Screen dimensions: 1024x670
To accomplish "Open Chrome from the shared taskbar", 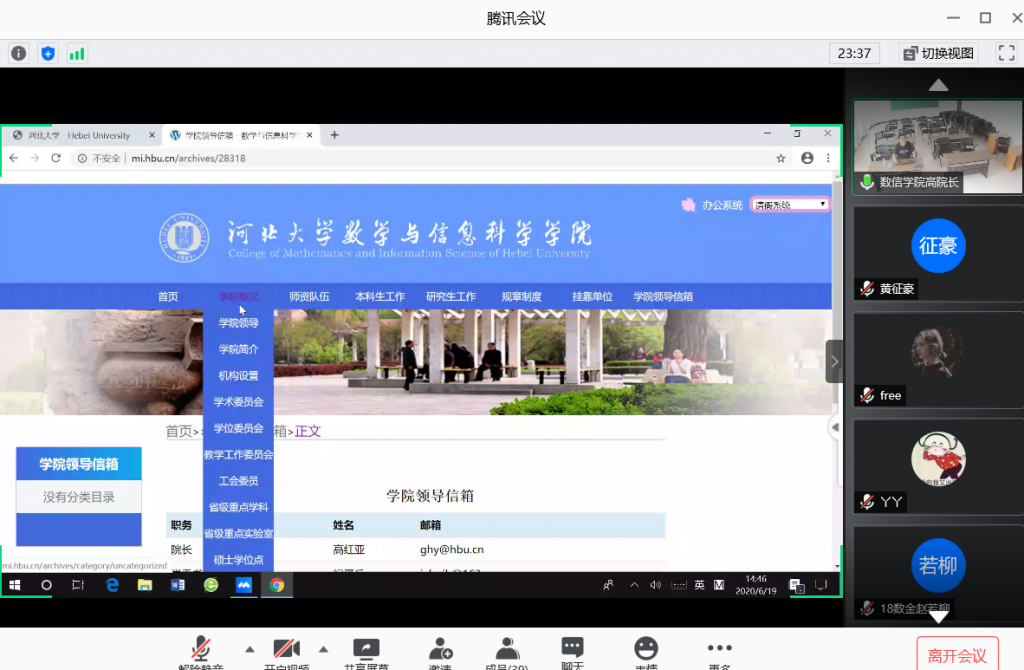I will pyautogui.click(x=277, y=585).
